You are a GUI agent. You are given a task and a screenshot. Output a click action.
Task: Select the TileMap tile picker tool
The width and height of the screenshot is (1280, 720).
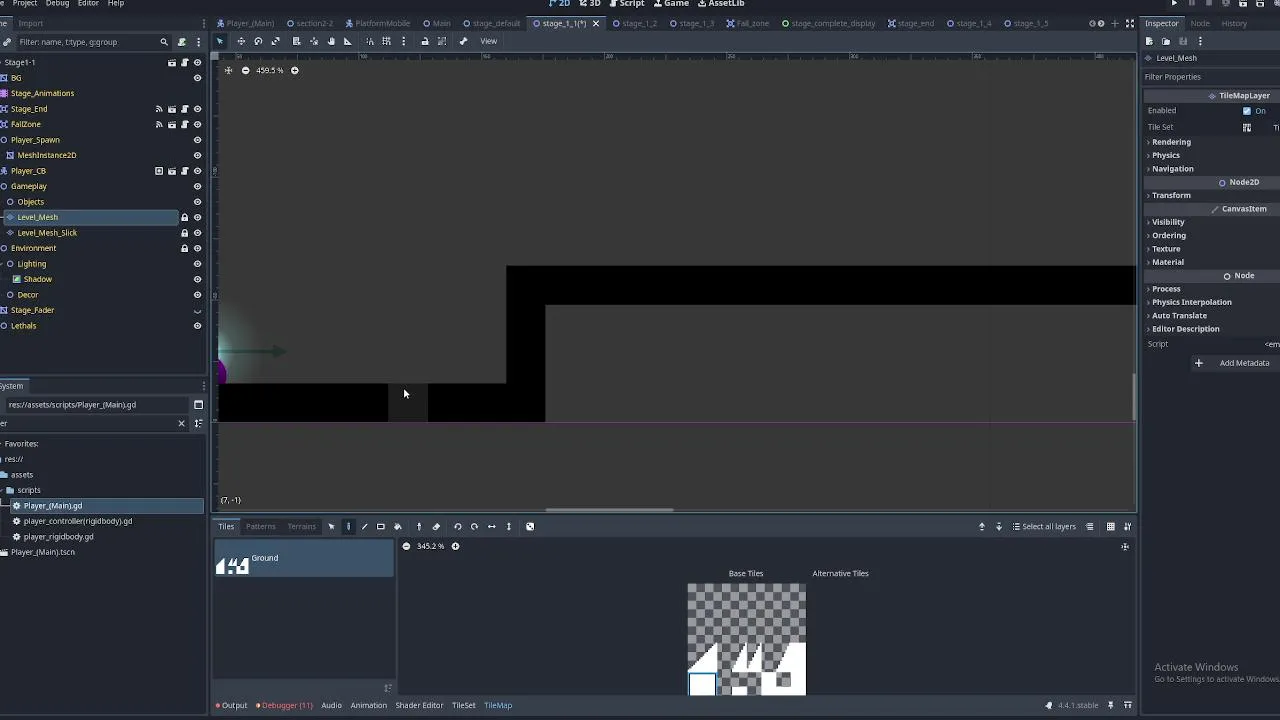419,526
